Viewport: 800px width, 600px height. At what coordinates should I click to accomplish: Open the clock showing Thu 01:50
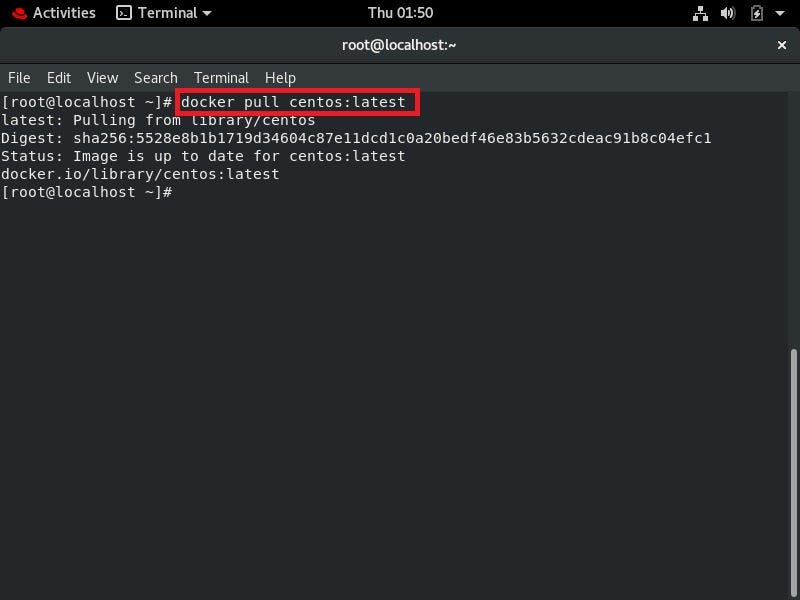[401, 13]
